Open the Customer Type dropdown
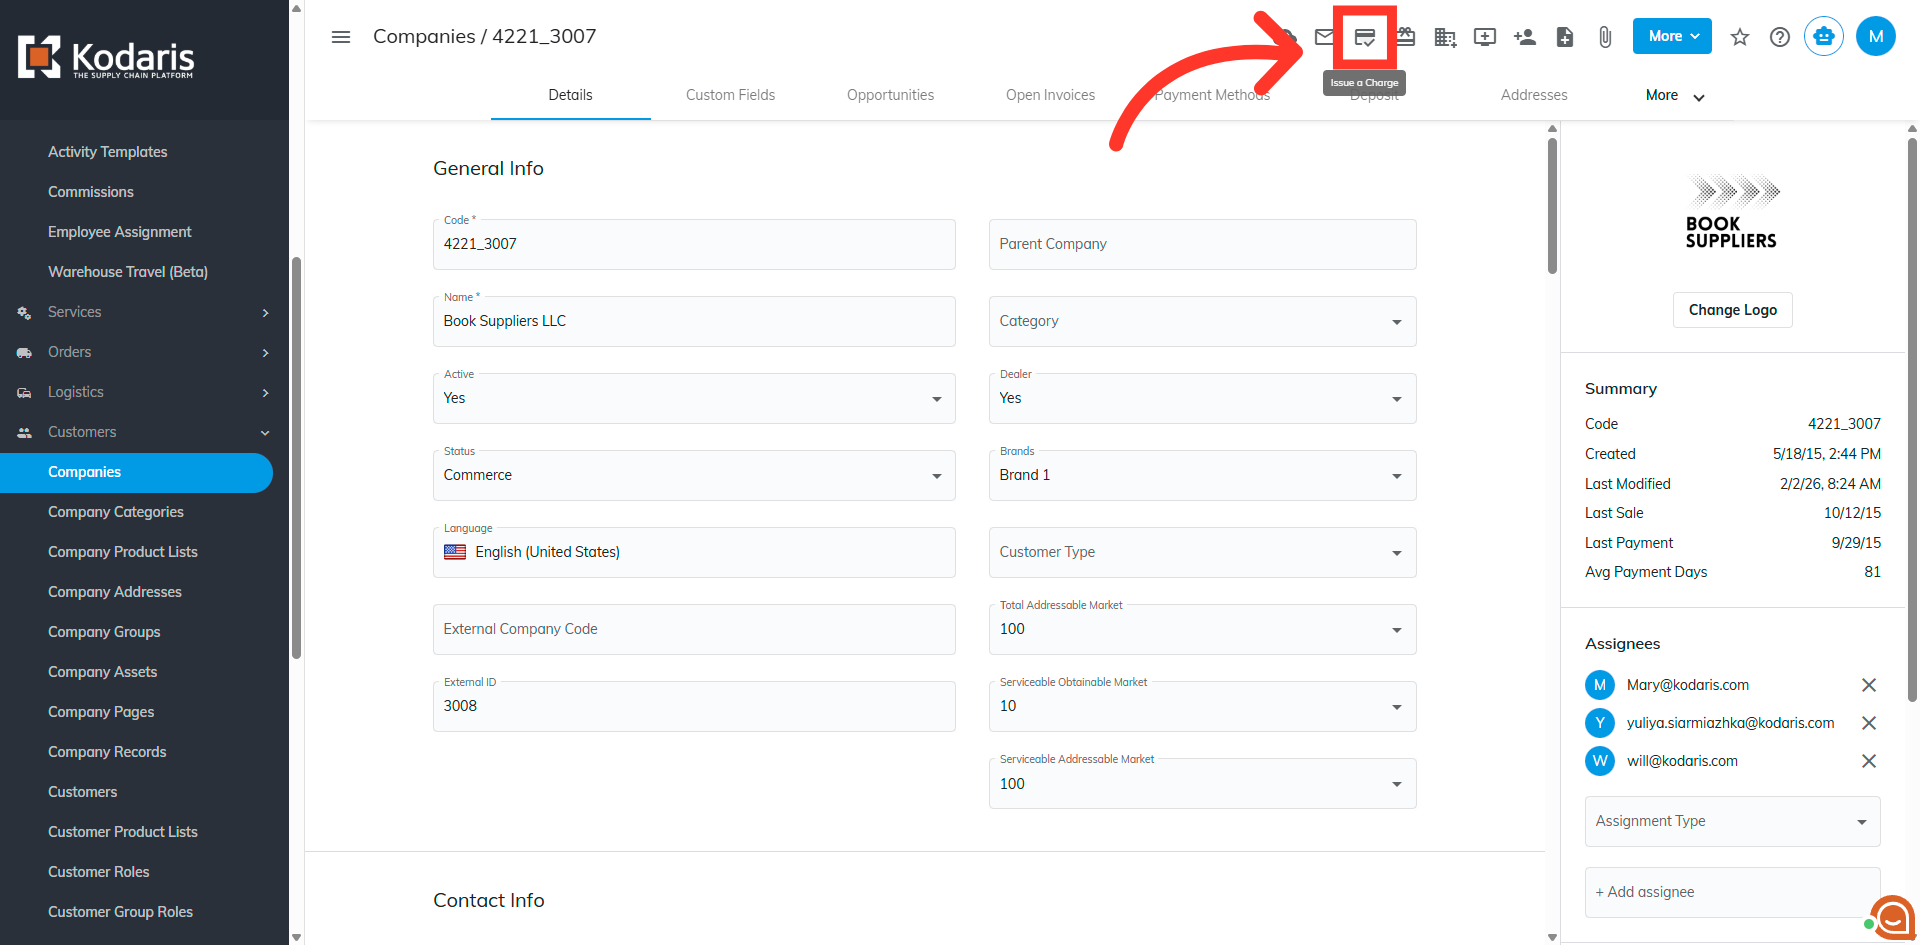The image size is (1920, 945). click(x=1202, y=552)
